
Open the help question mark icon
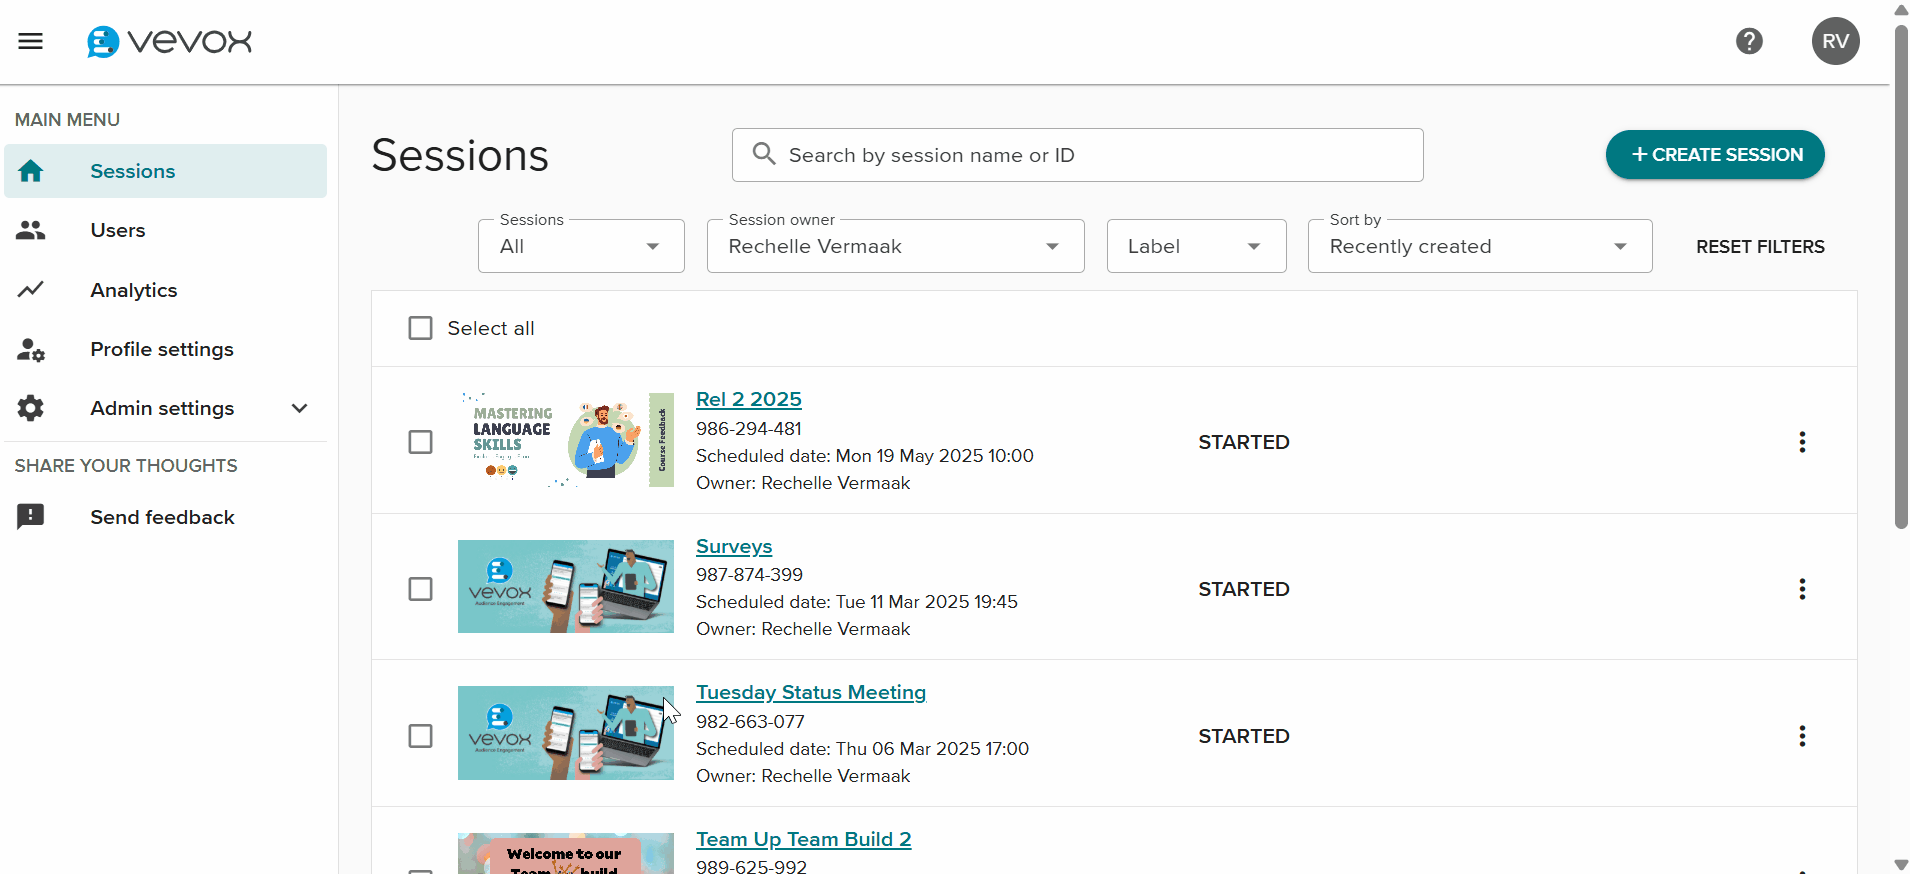(1749, 41)
